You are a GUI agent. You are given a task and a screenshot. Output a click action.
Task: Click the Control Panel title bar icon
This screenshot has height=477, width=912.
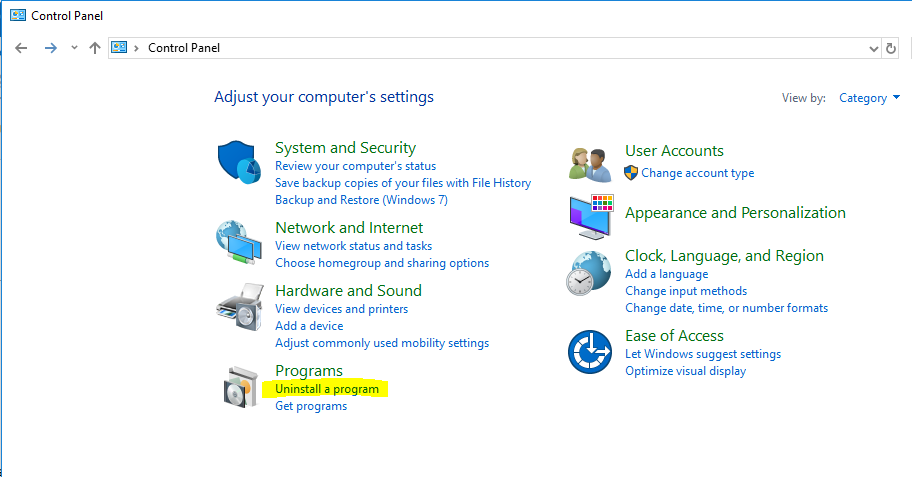pos(18,15)
